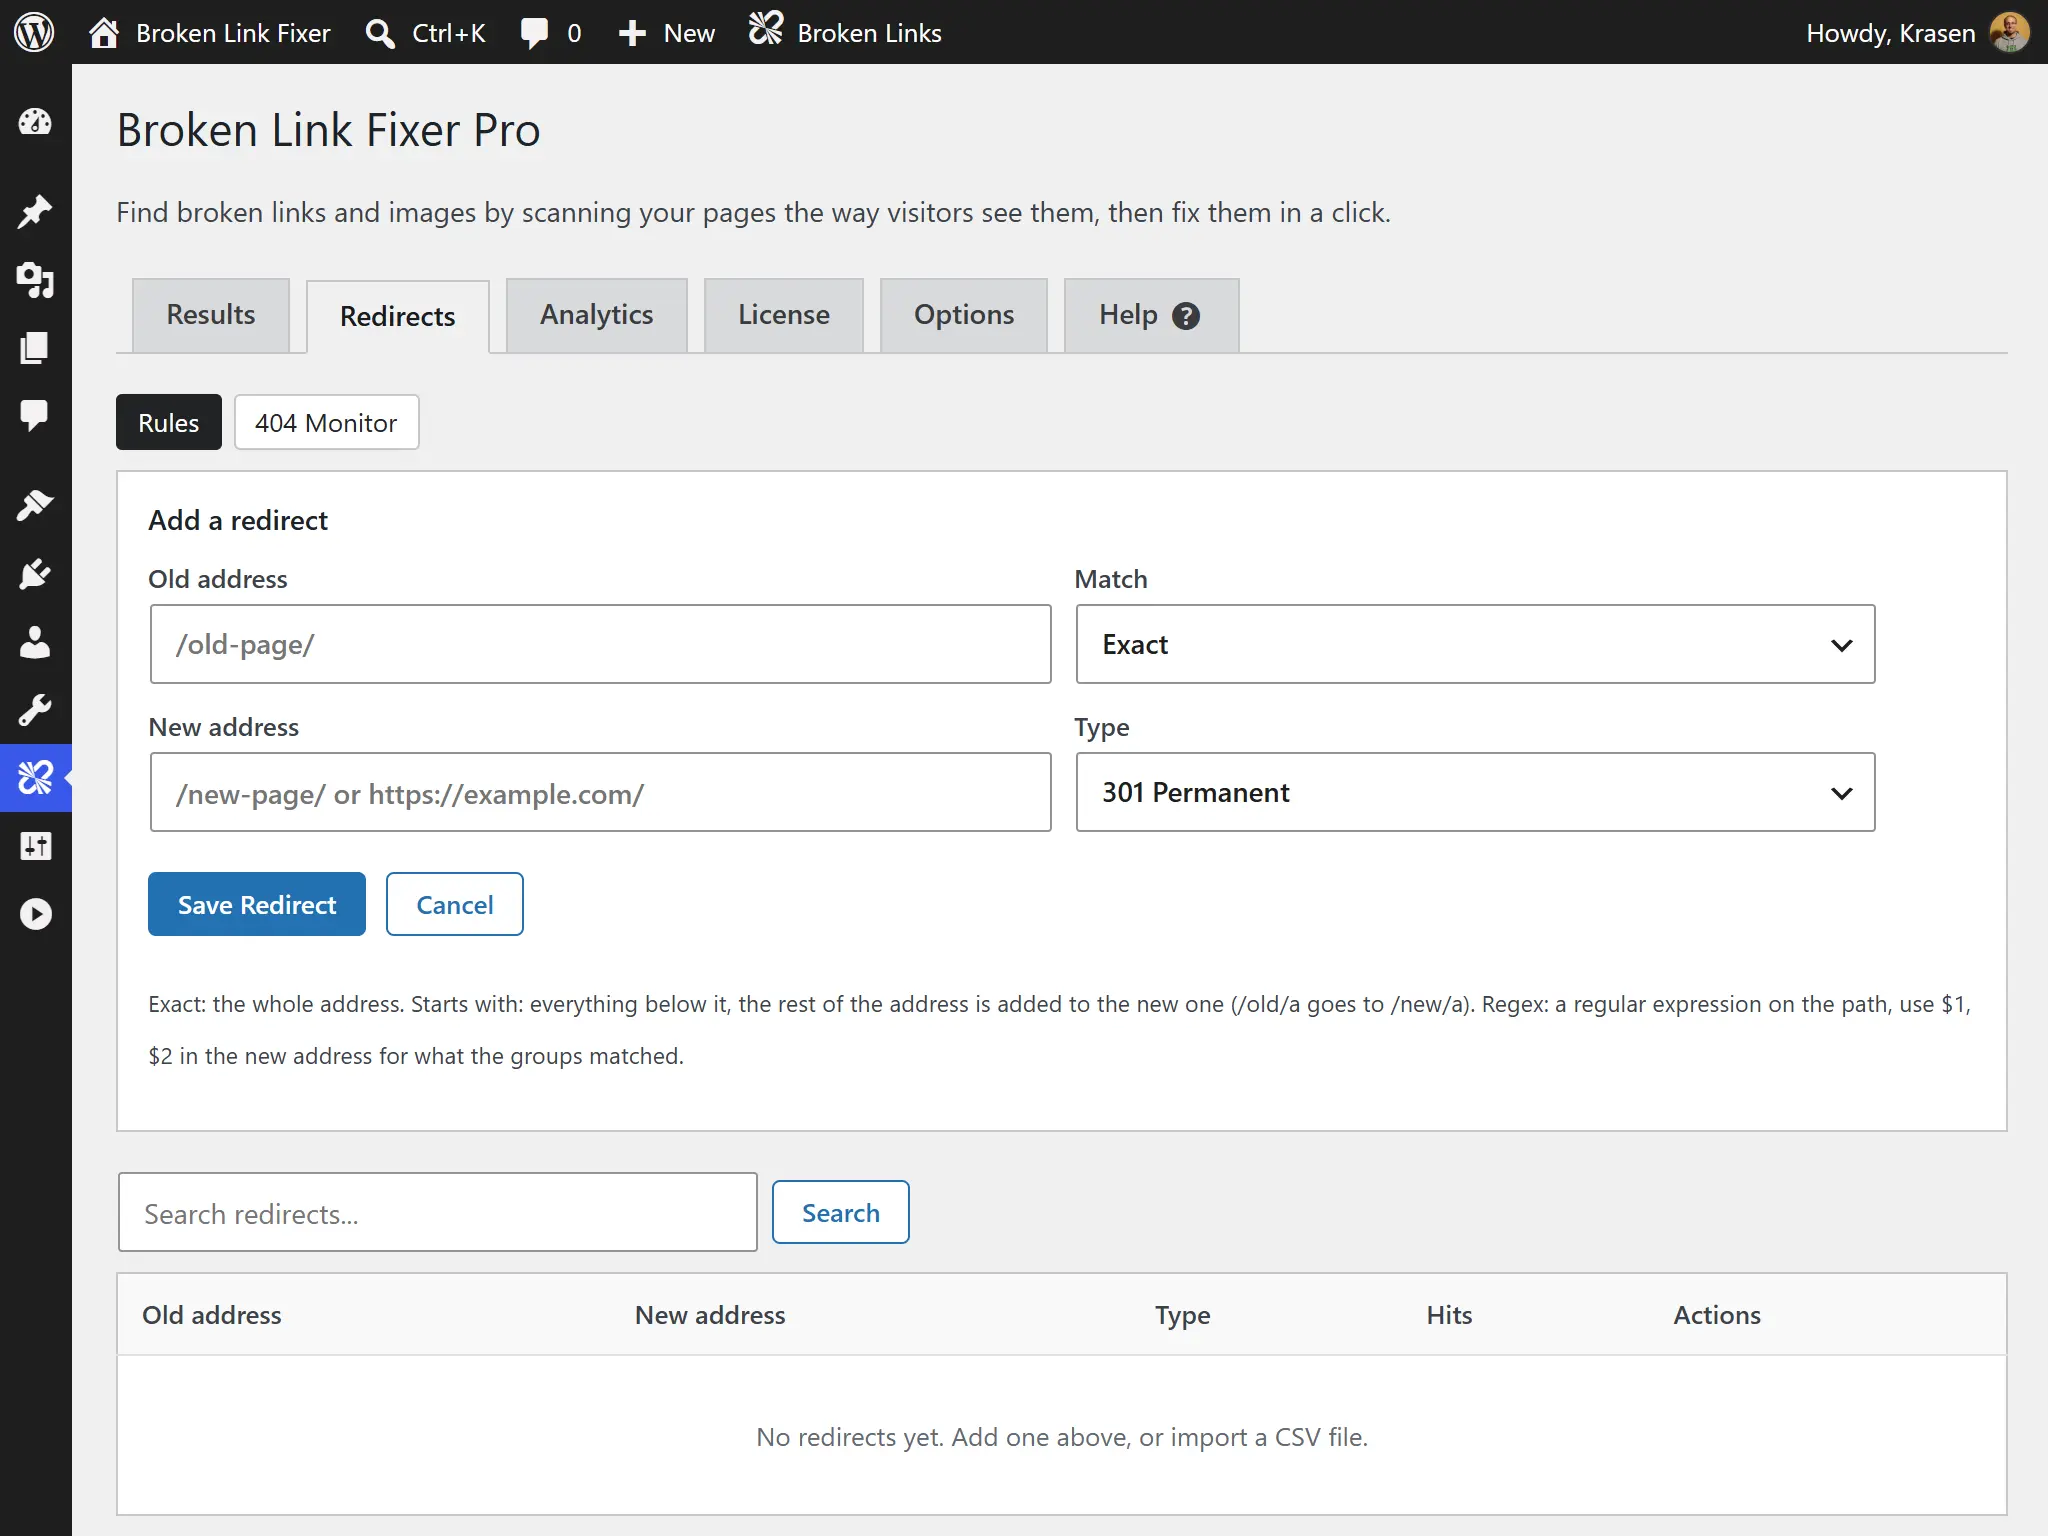Image resolution: width=2048 pixels, height=1536 pixels.
Task: Open Appearance in the sidebar
Action: click(35, 505)
